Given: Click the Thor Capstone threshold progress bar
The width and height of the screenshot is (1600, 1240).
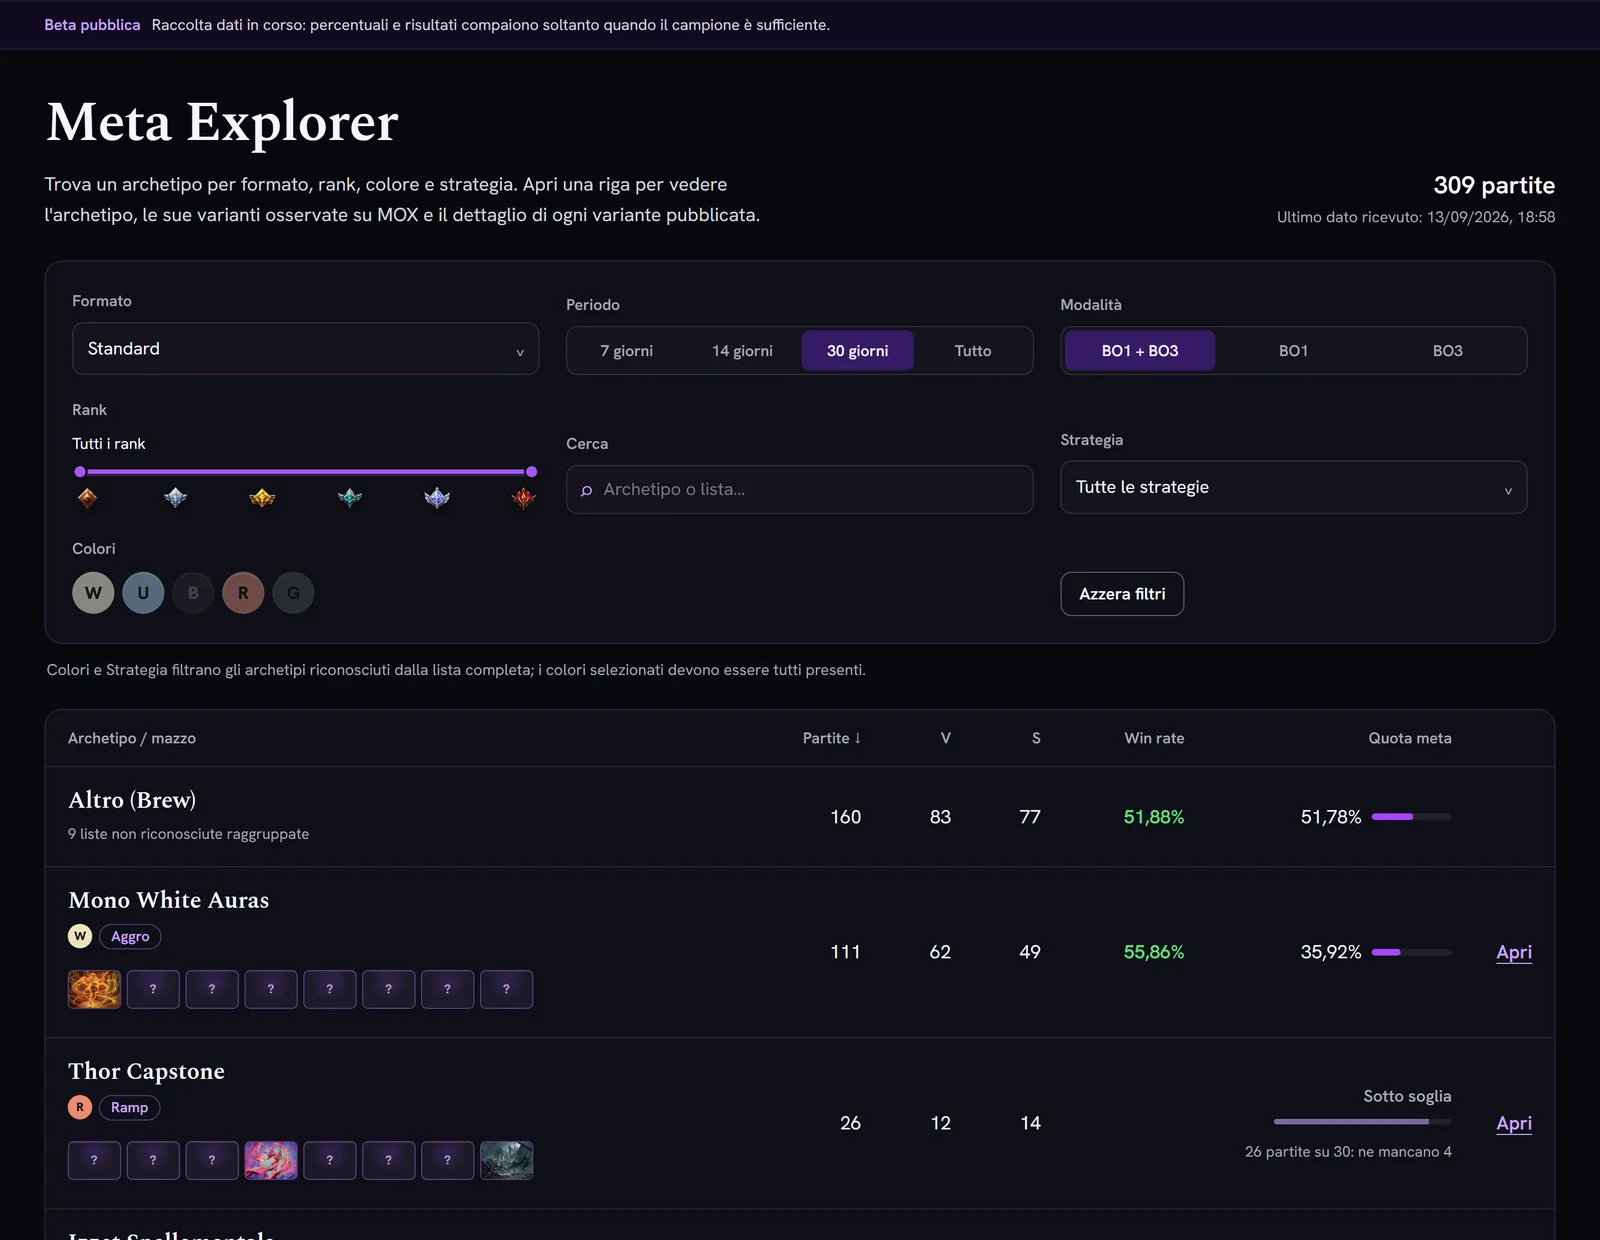Looking at the screenshot, I should tap(1363, 1122).
